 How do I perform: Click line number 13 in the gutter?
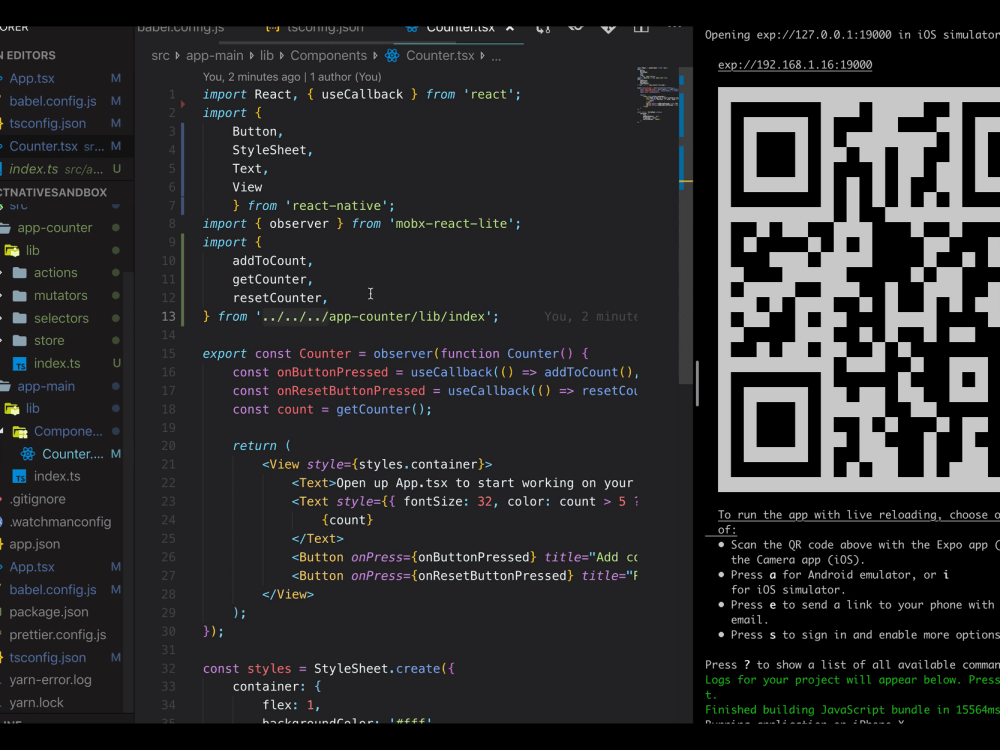pyautogui.click(x=168, y=316)
